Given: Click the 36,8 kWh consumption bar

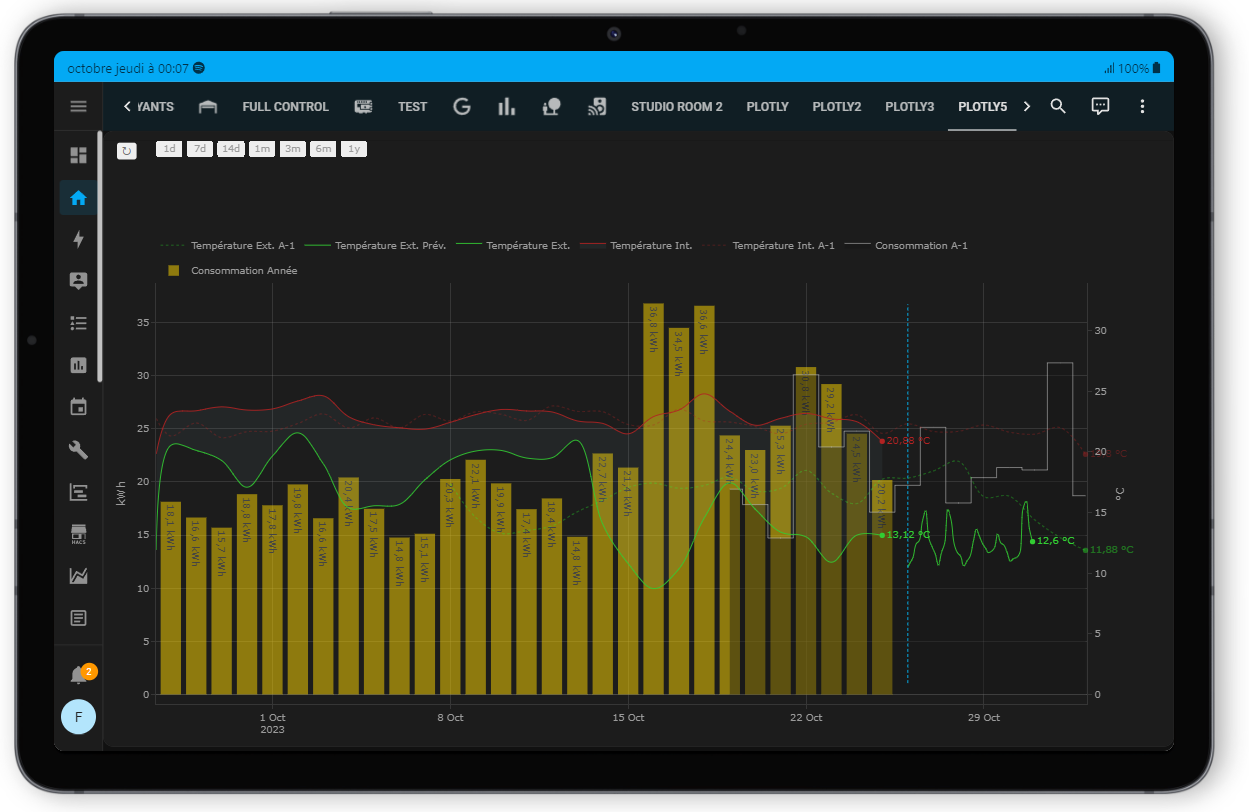Looking at the screenshot, I should [x=653, y=499].
